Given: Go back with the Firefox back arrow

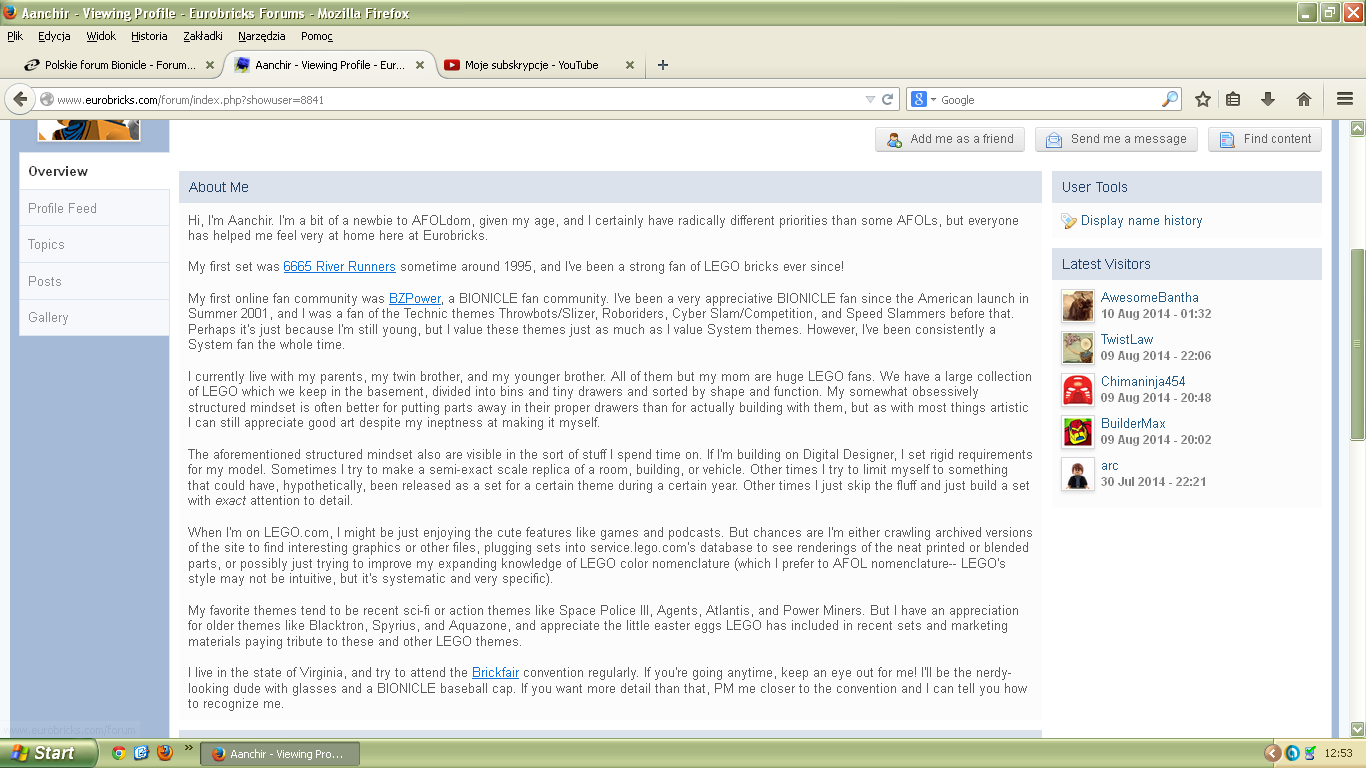Looking at the screenshot, I should (20, 99).
